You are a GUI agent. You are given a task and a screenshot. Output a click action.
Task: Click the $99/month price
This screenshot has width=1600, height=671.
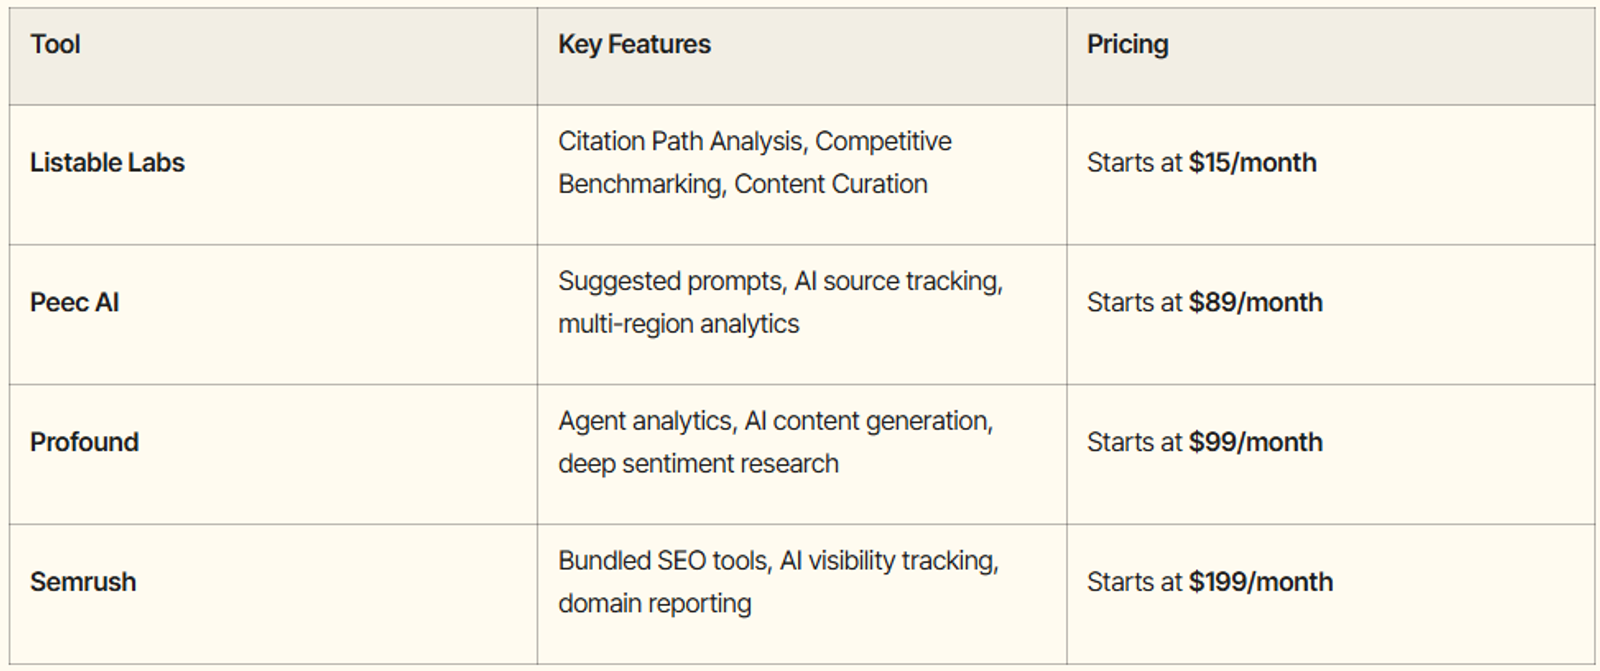(1255, 442)
